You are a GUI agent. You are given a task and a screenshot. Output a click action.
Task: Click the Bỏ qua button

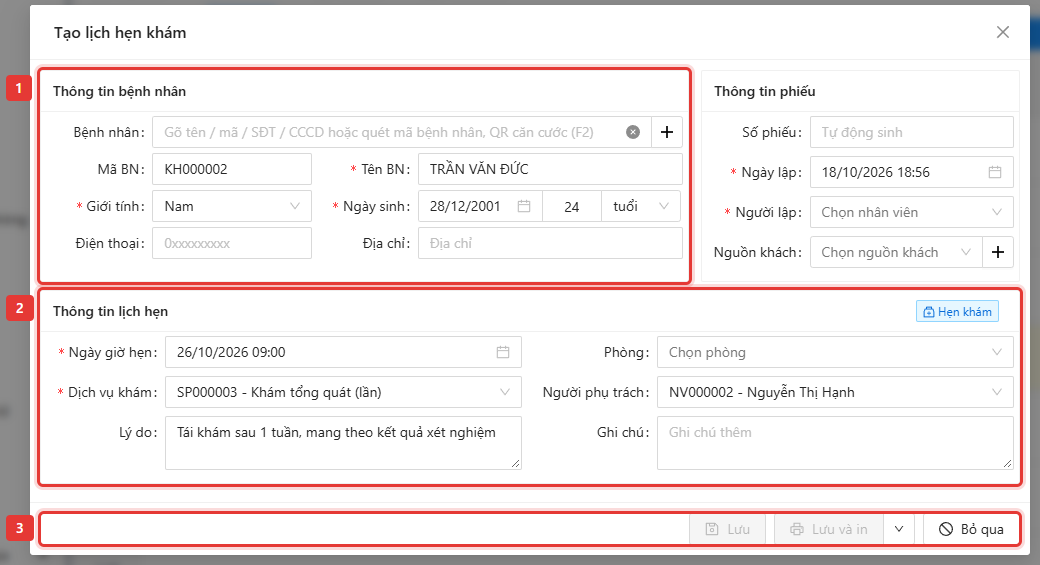click(x=971, y=529)
